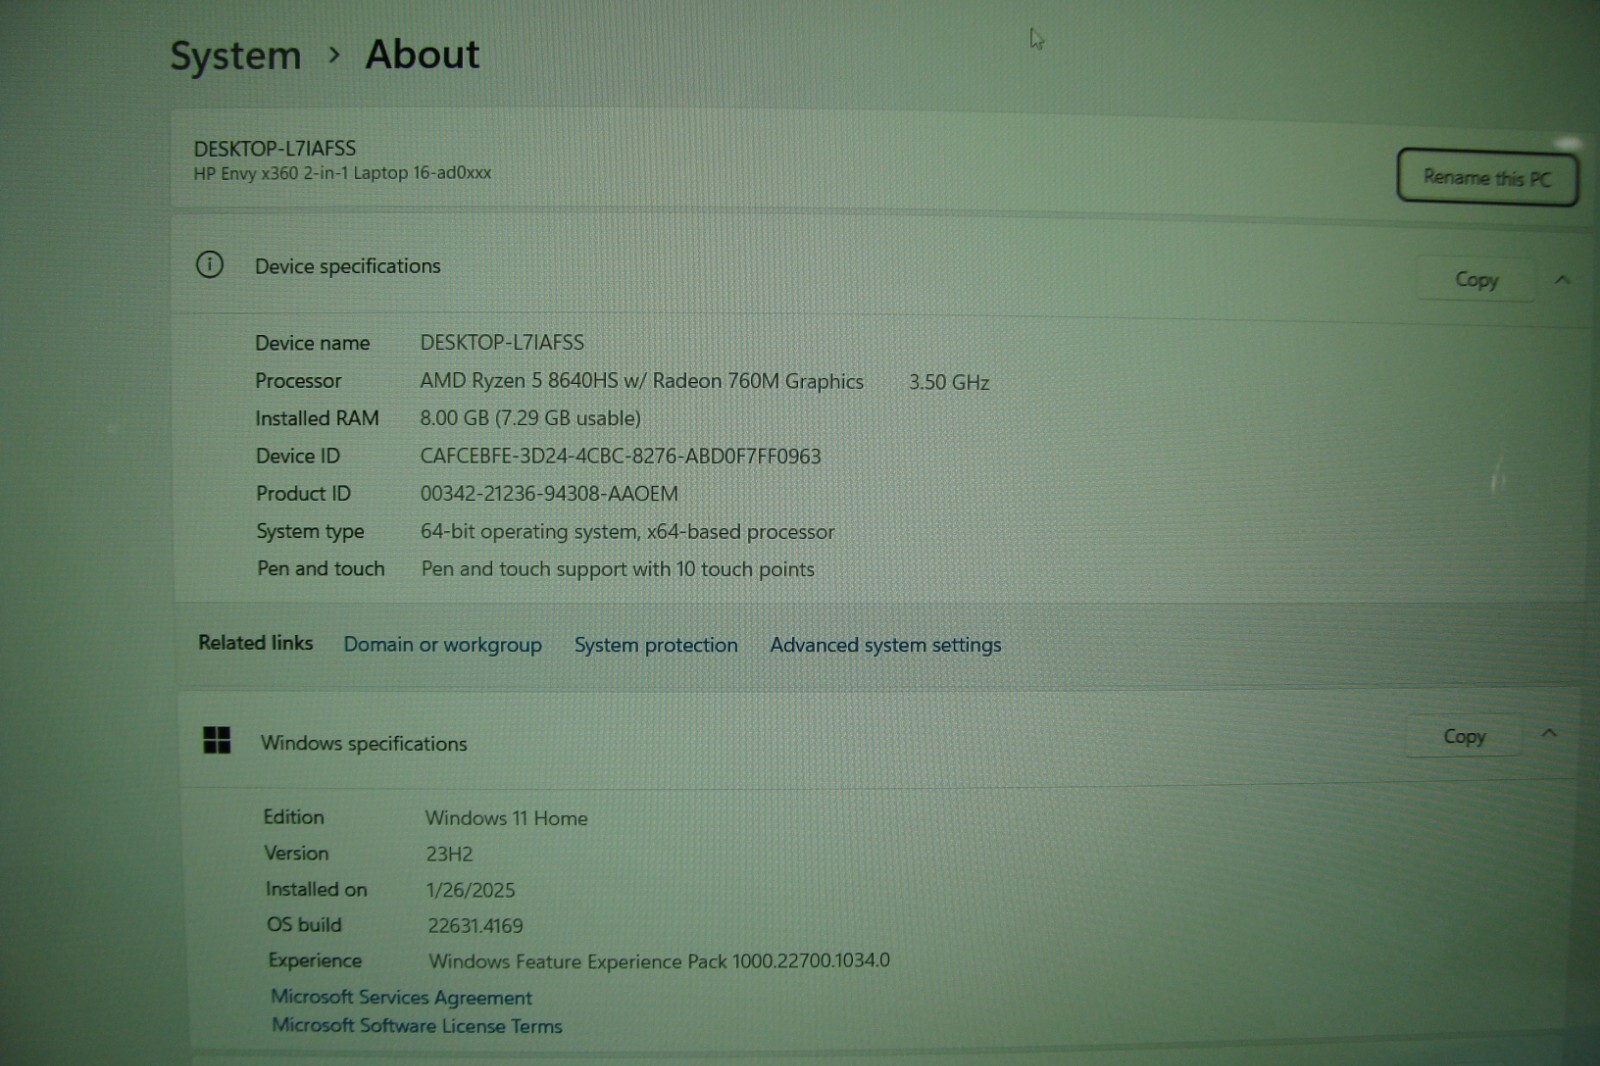
Task: Select the Device name value DESKTOP-L7IAFSS
Action: [x=502, y=342]
